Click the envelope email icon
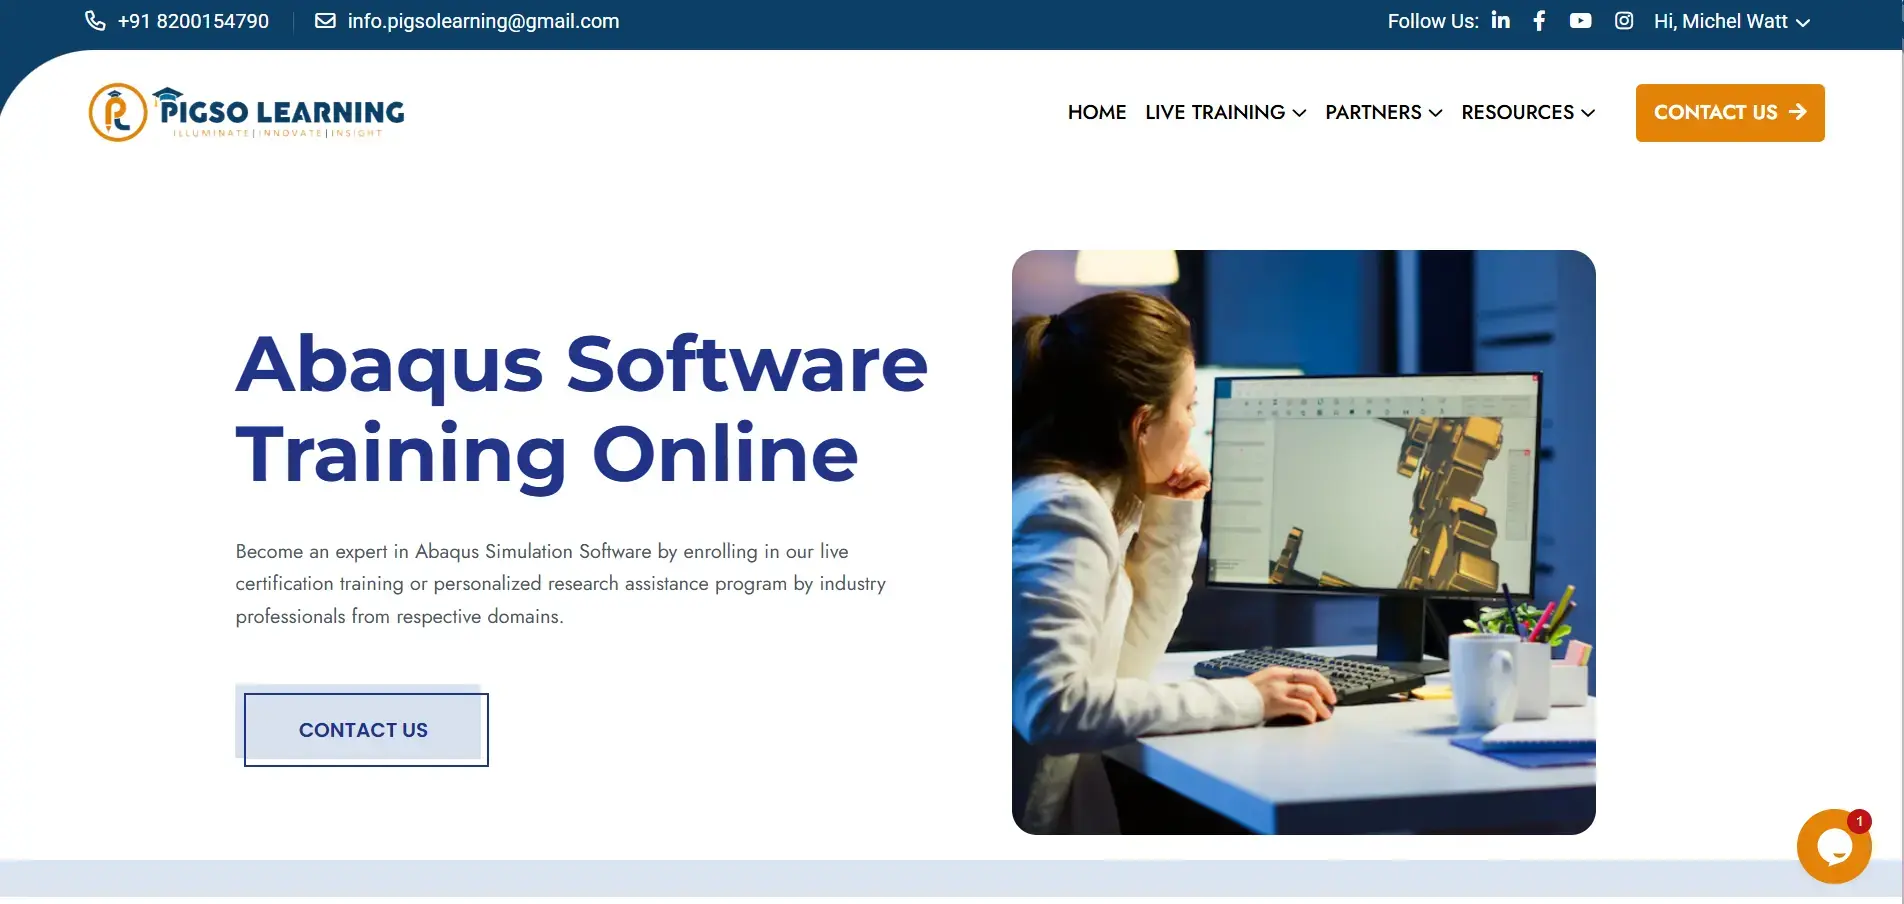Viewport: 1904px width, 904px height. [x=325, y=21]
